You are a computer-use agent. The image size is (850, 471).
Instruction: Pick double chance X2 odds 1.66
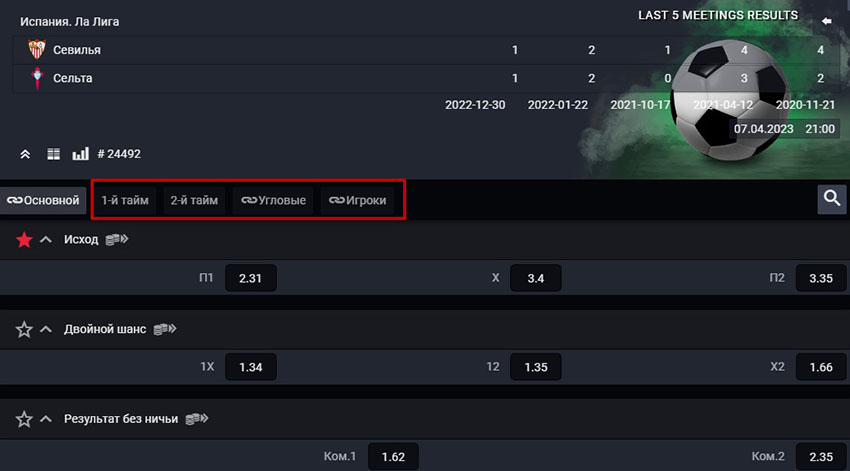[820, 367]
